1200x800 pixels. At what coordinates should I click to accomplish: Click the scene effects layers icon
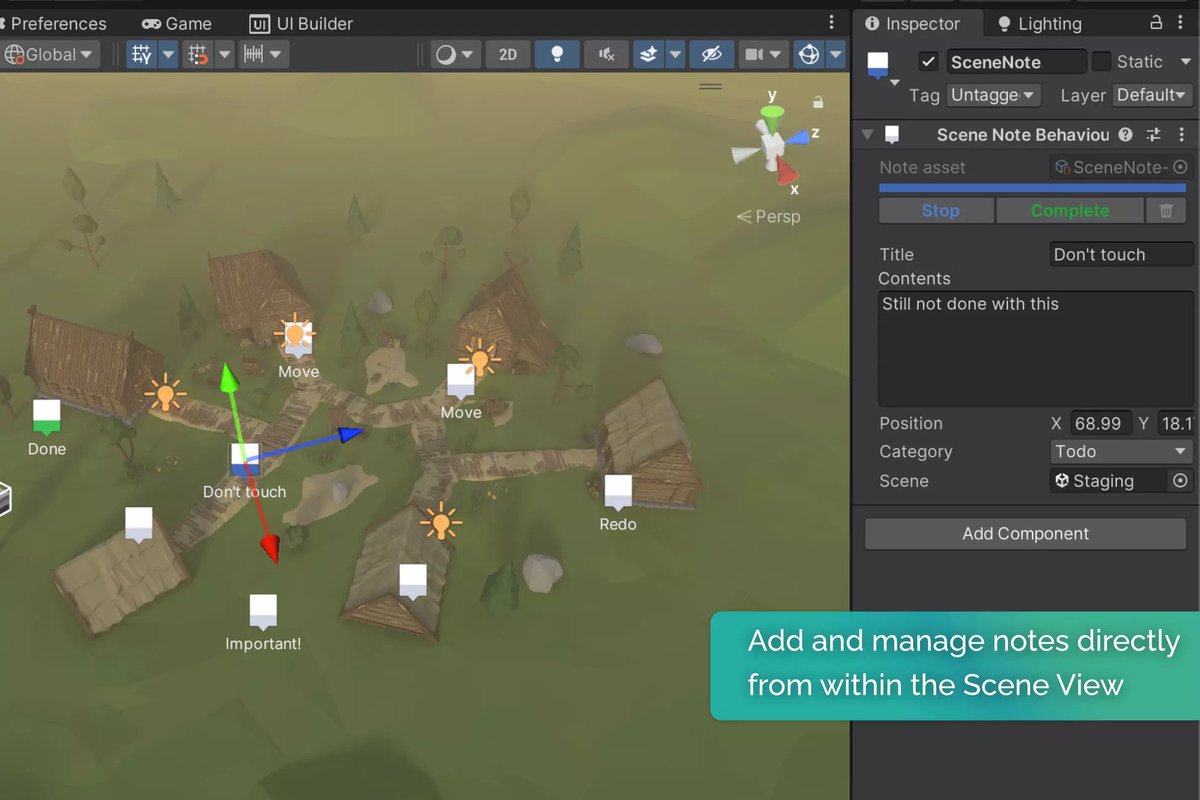(648, 54)
